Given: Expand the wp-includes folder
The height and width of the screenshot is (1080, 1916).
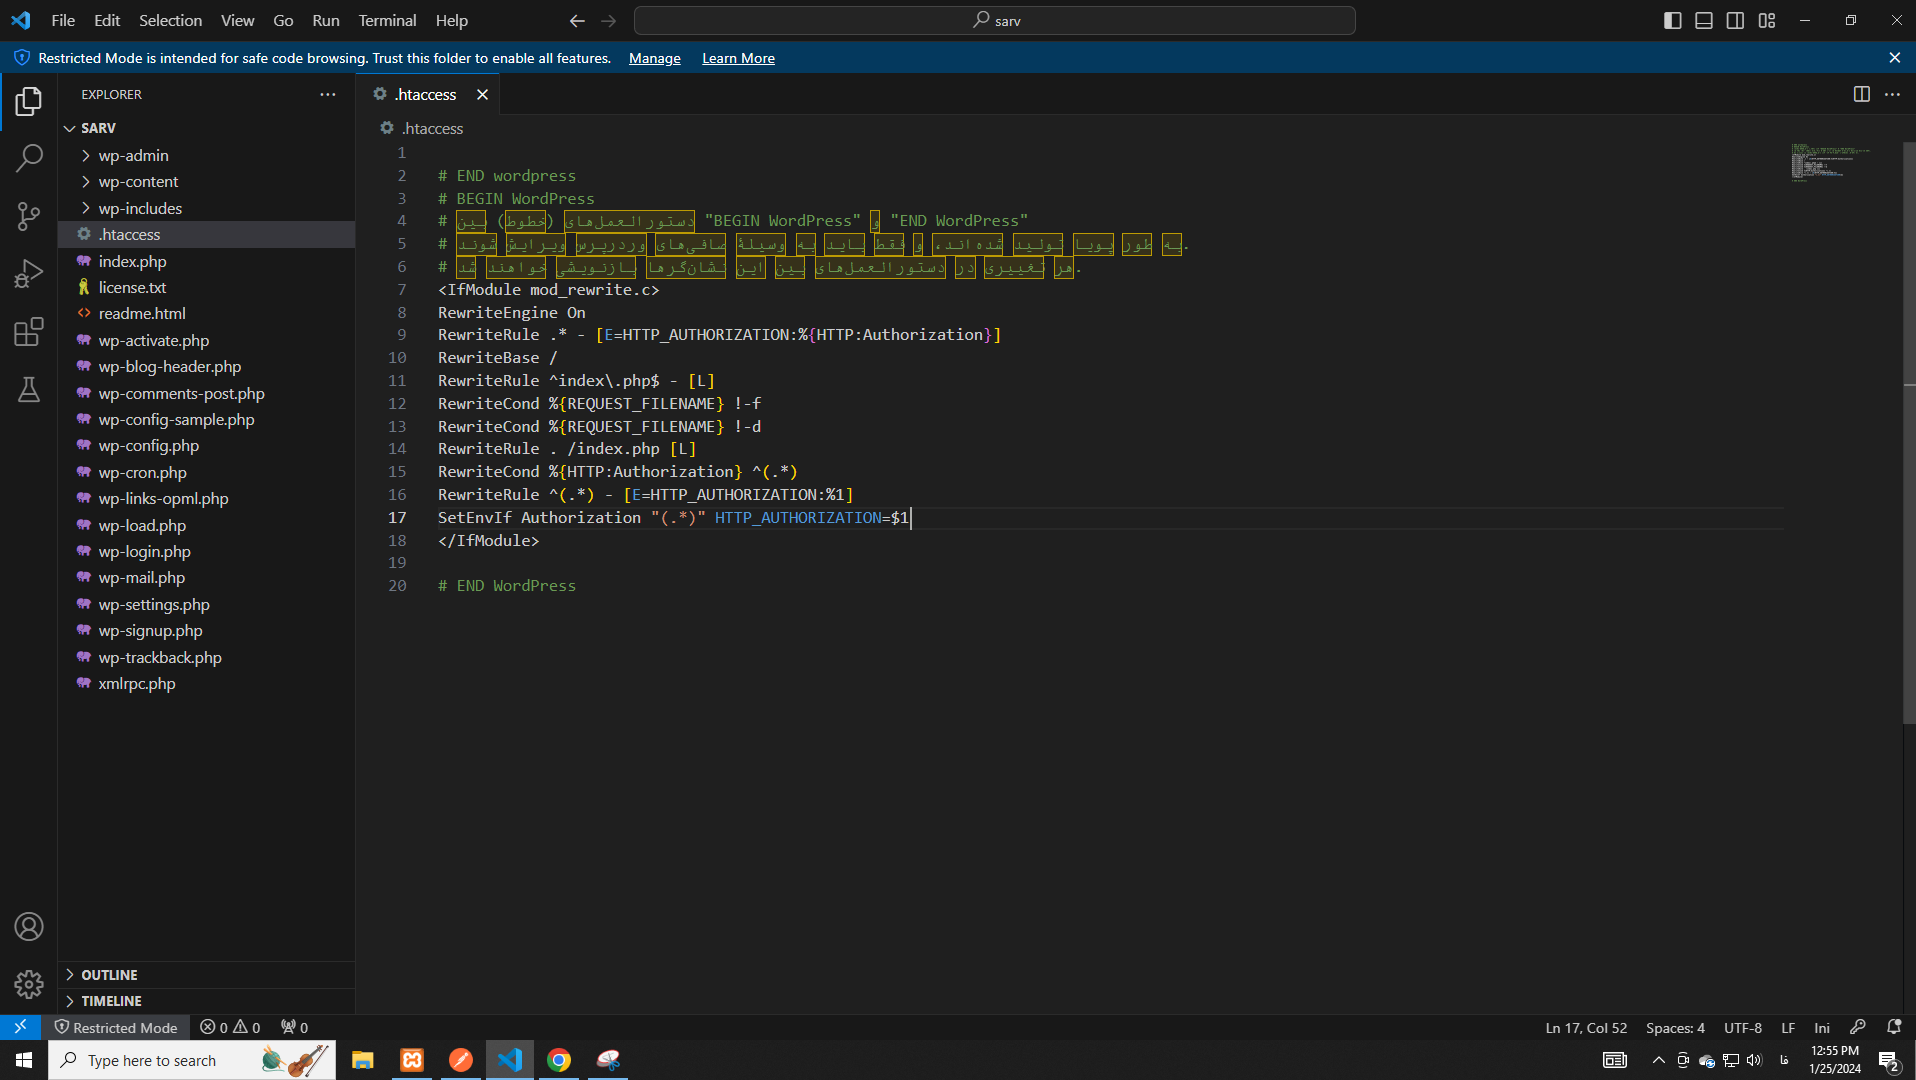Looking at the screenshot, I should click(206, 208).
